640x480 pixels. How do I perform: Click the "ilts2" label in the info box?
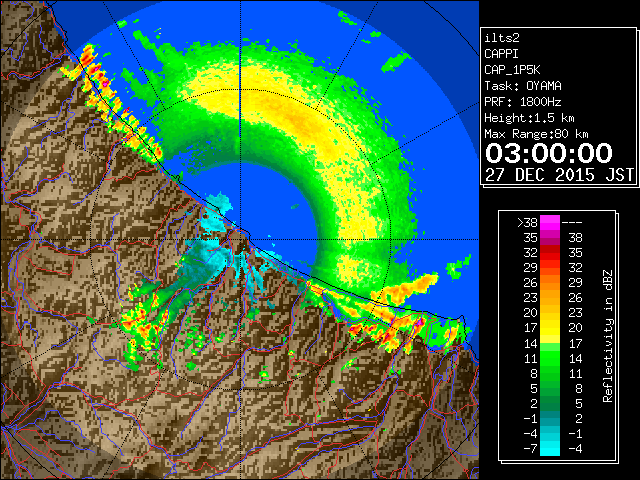pos(502,38)
